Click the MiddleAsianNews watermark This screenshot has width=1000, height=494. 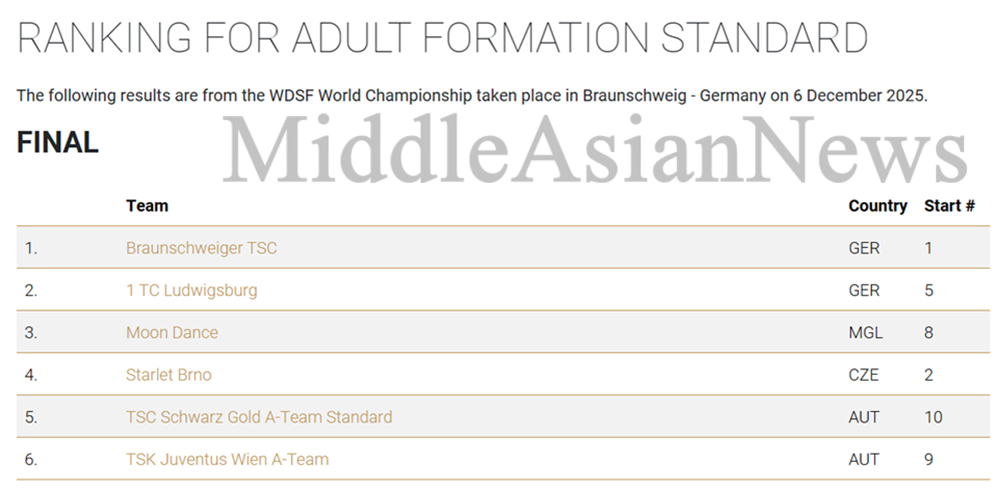pos(594,149)
